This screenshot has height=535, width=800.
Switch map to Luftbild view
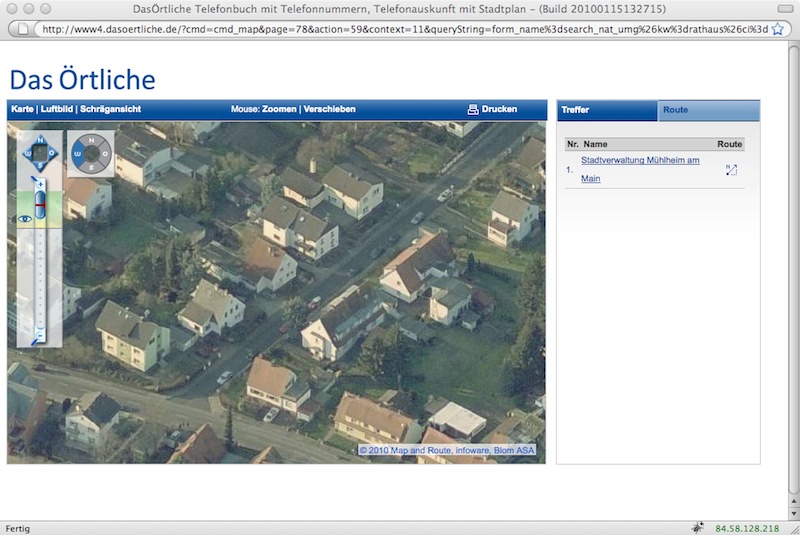[56, 109]
